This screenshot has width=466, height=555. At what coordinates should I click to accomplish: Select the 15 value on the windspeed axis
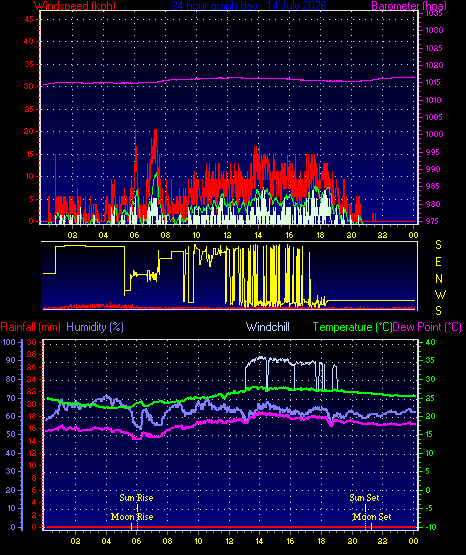pos(29,154)
